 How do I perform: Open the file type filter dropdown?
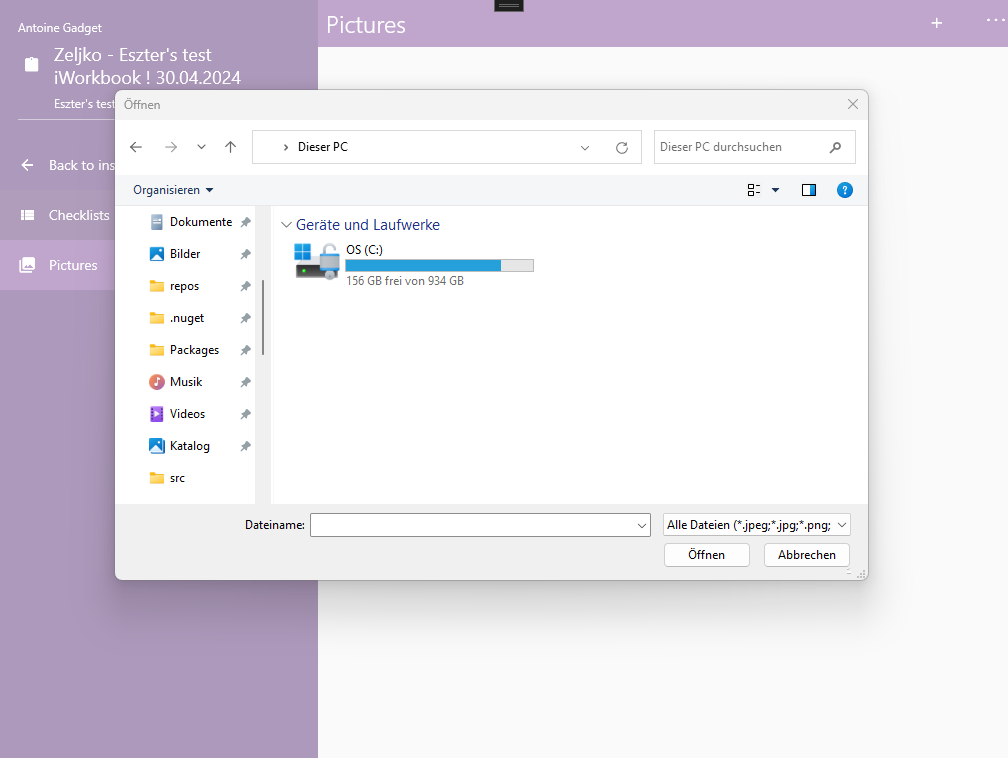coord(756,524)
